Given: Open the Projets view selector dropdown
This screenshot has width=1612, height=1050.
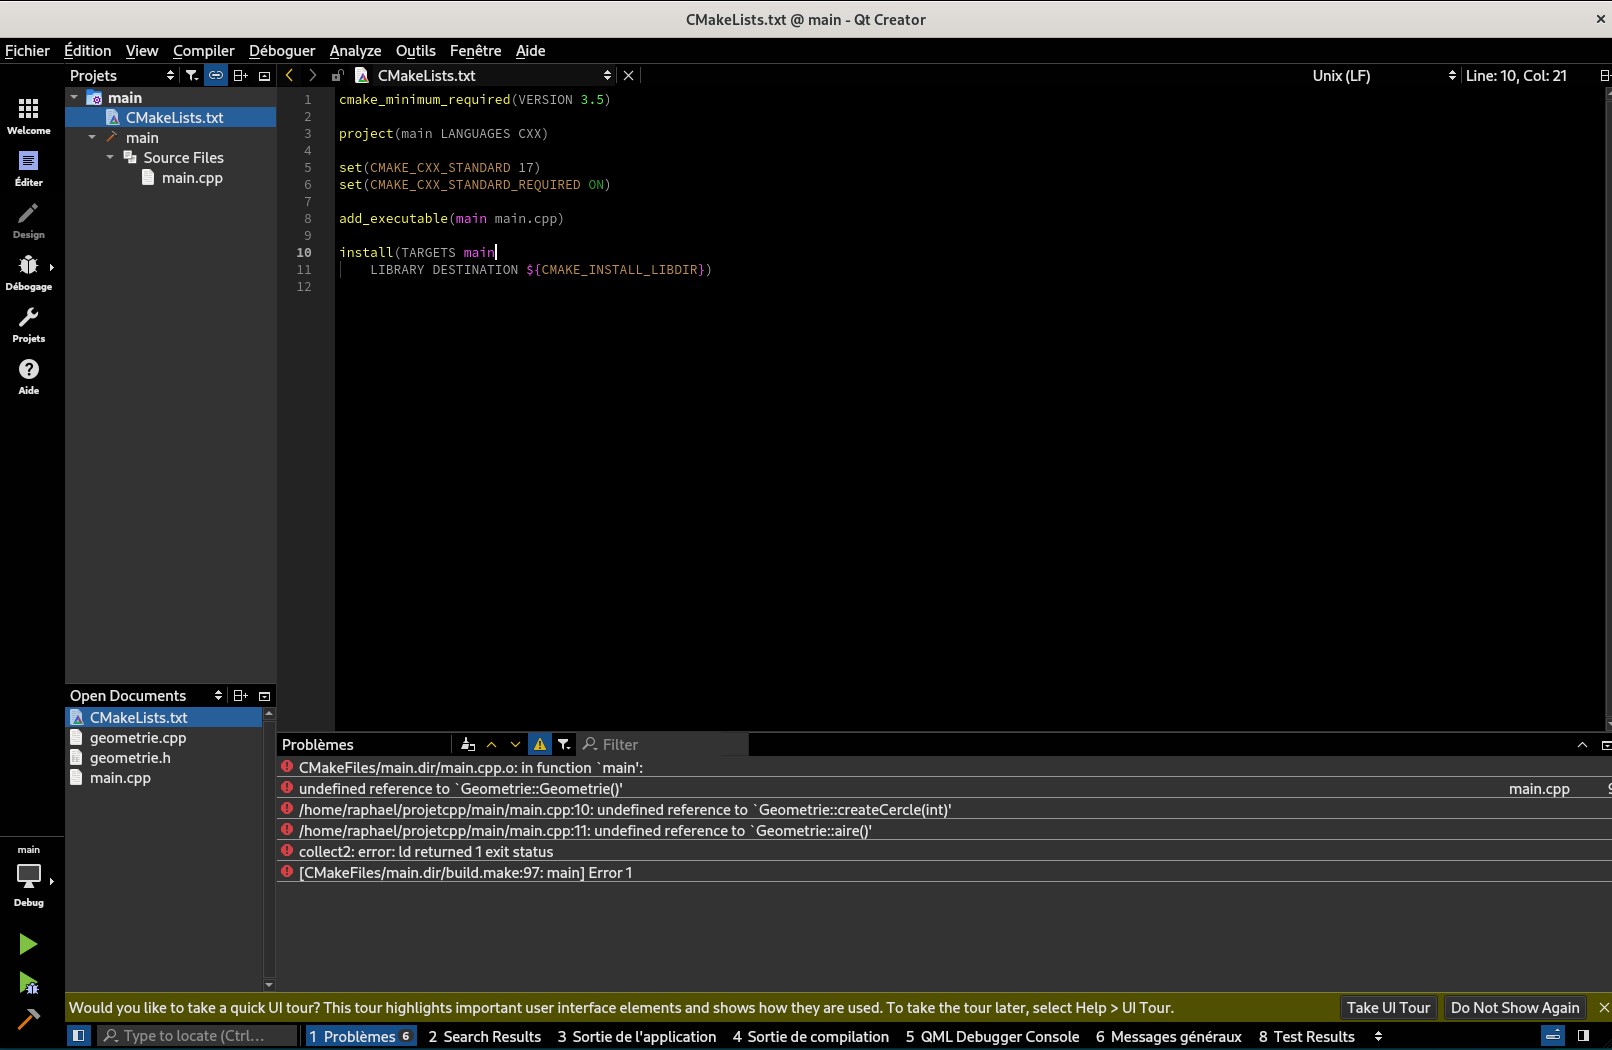Looking at the screenshot, I should pos(122,75).
